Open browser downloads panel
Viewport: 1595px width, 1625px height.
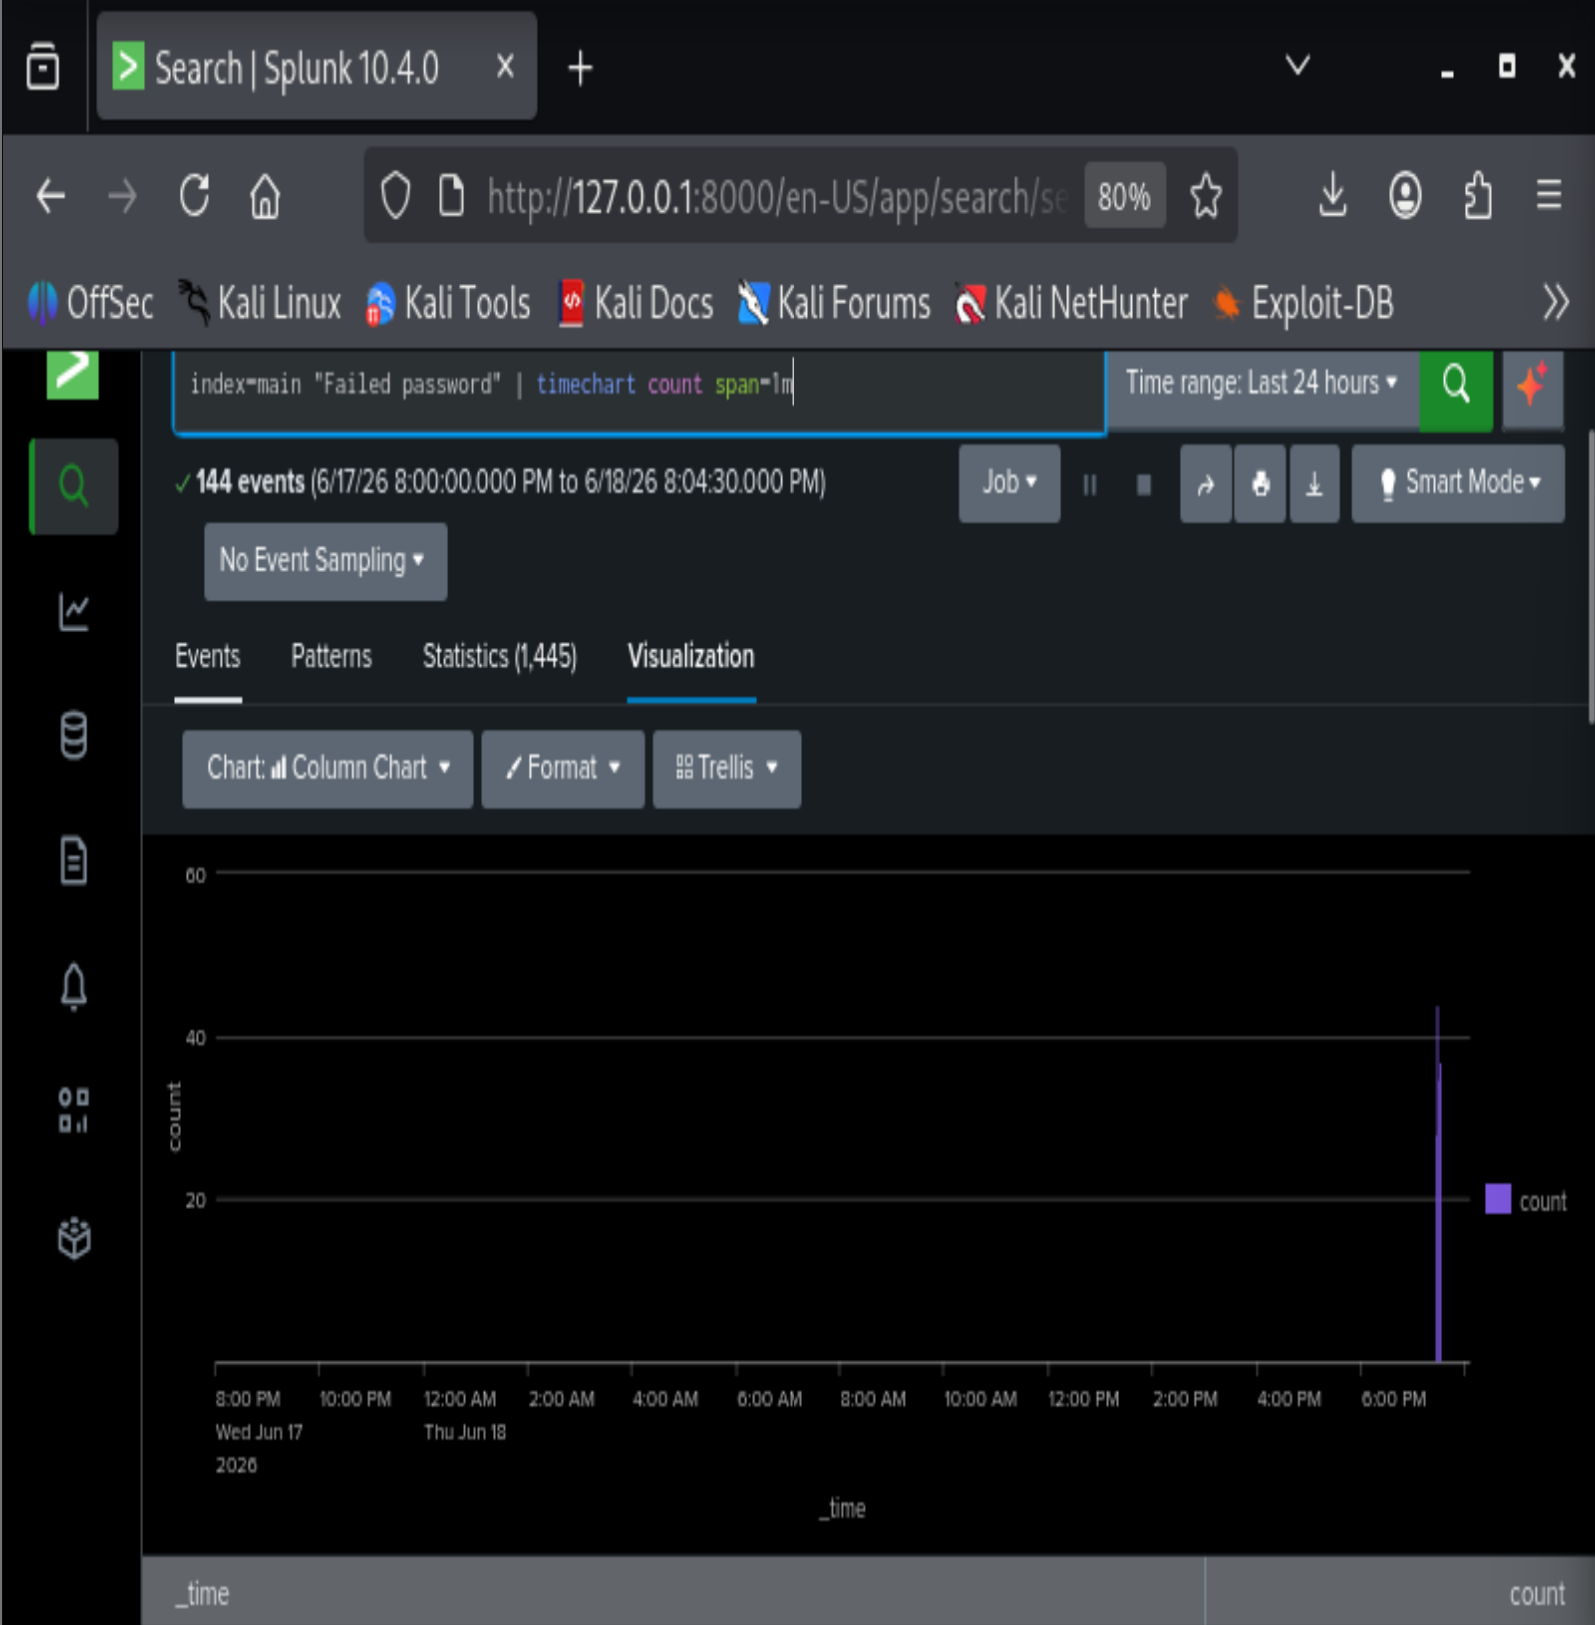[x=1333, y=195]
